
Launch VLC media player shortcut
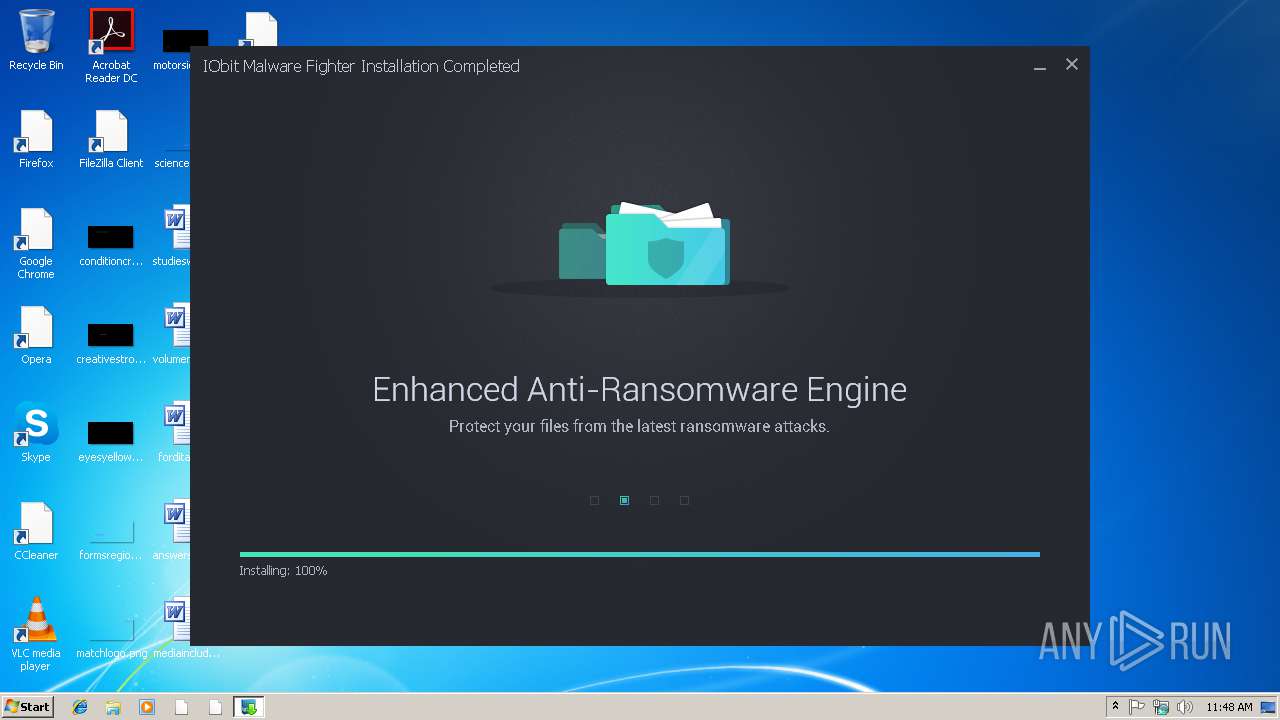(x=36, y=635)
